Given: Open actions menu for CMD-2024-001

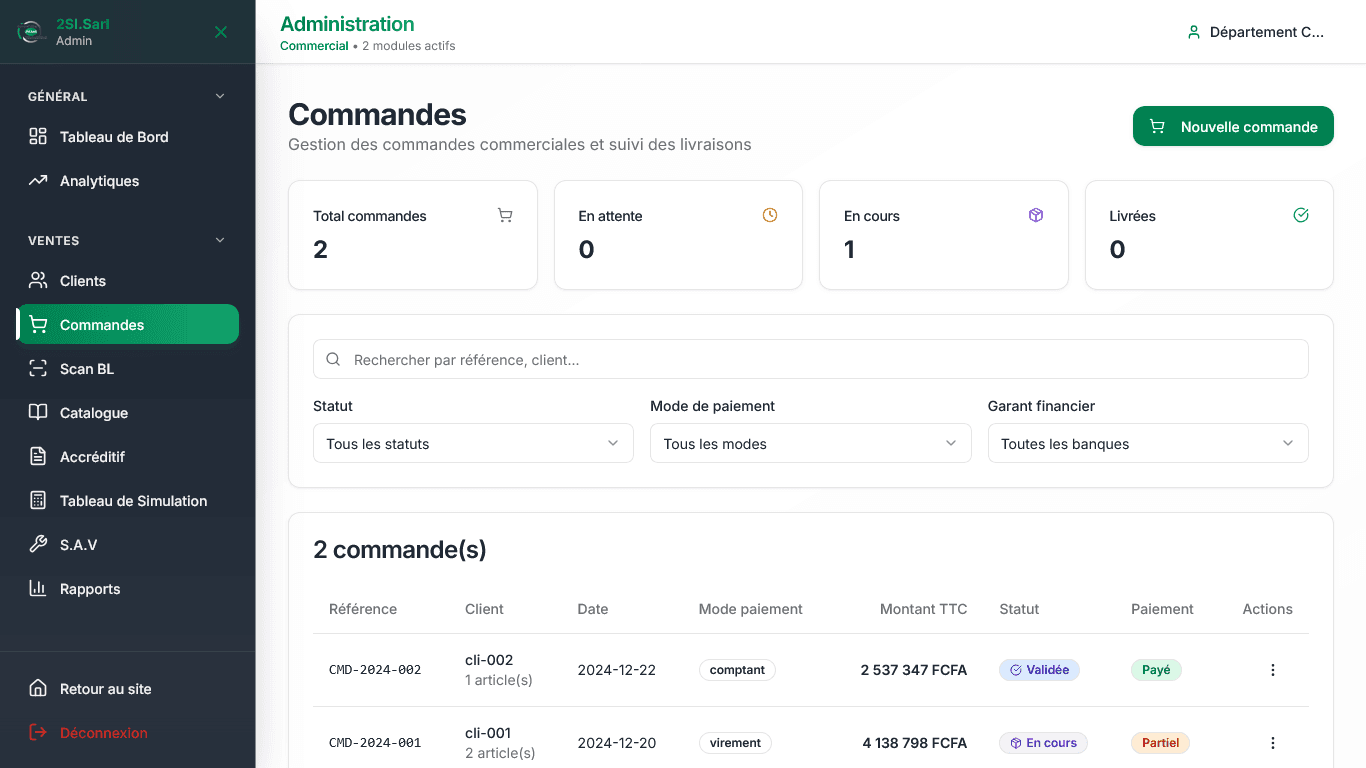Looking at the screenshot, I should coord(1273,743).
